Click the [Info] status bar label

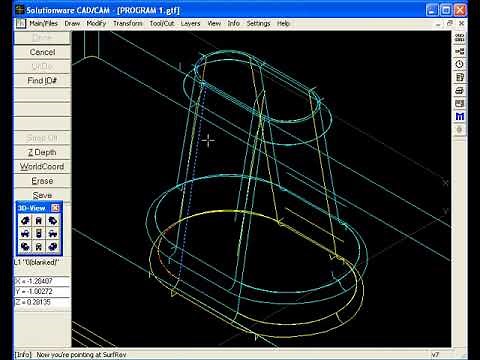pos(23,355)
